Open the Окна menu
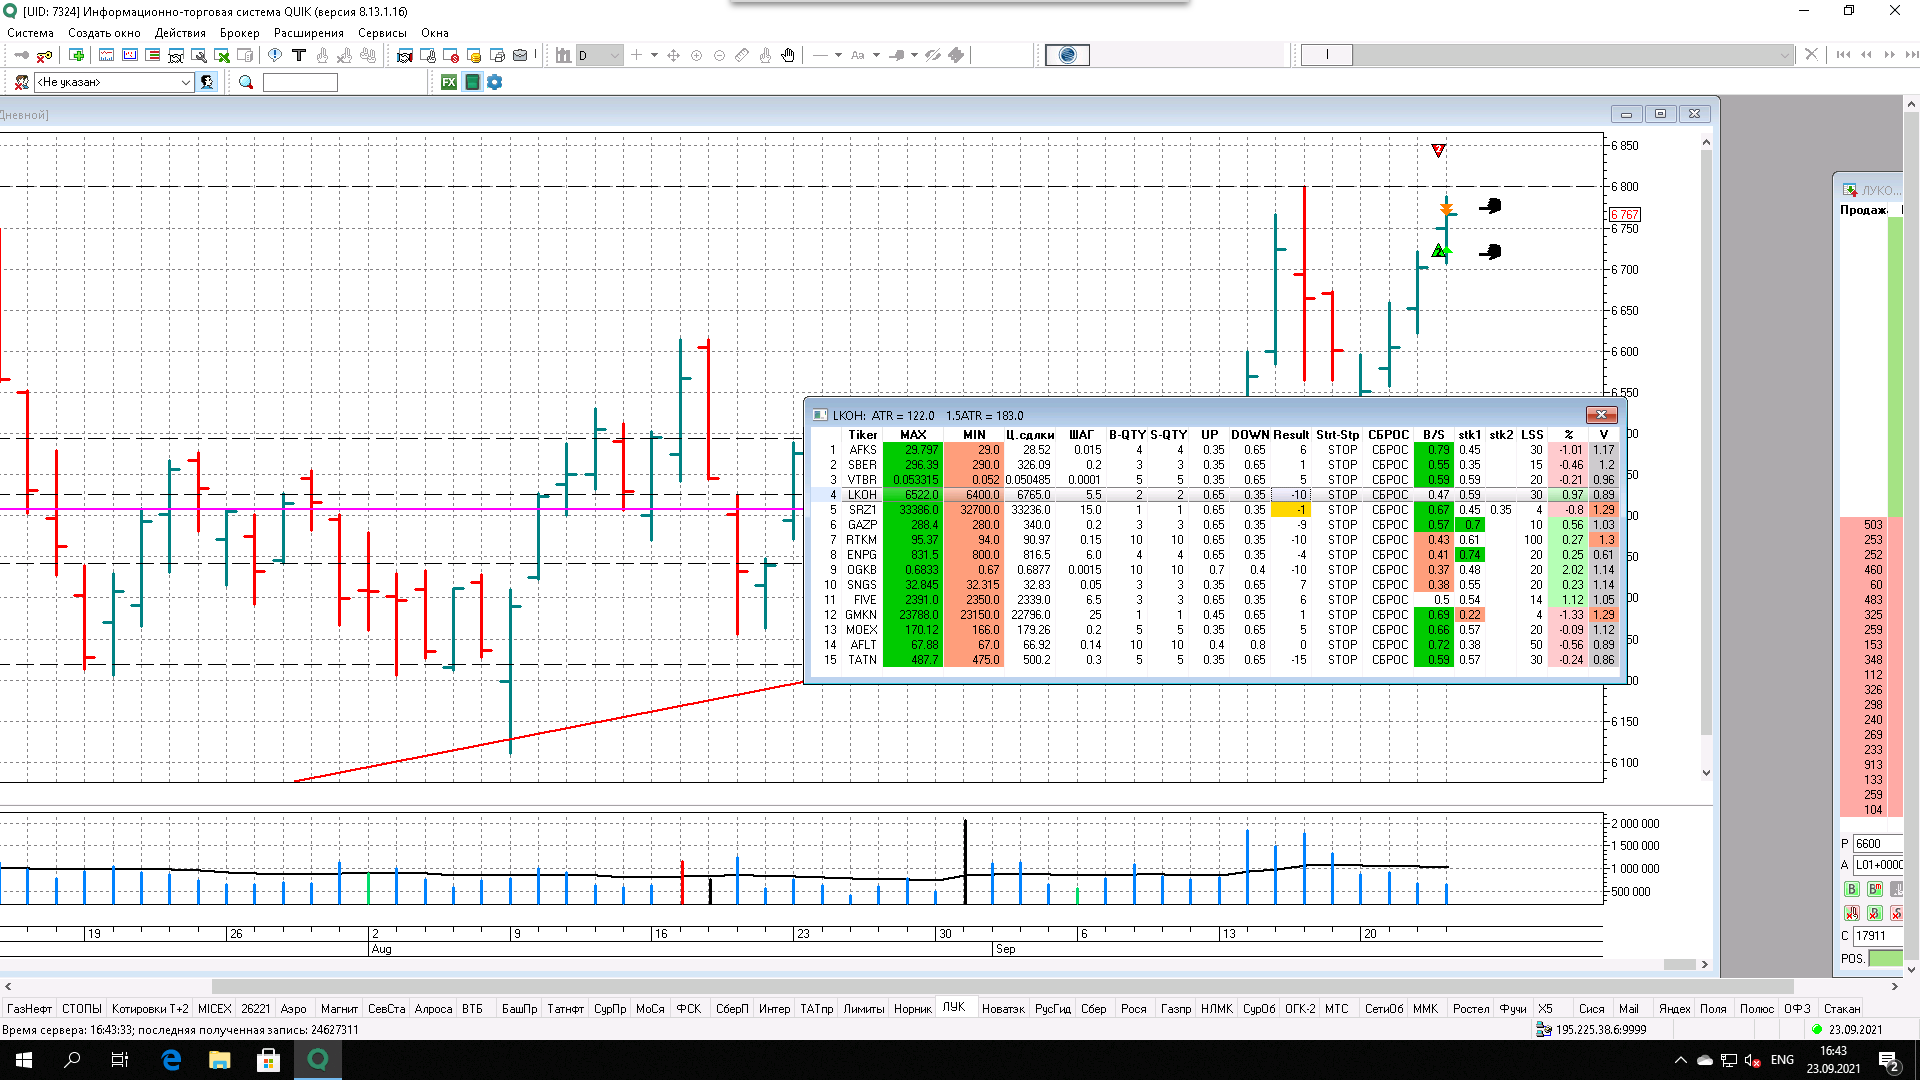This screenshot has height=1080, width=1920. 434,33
